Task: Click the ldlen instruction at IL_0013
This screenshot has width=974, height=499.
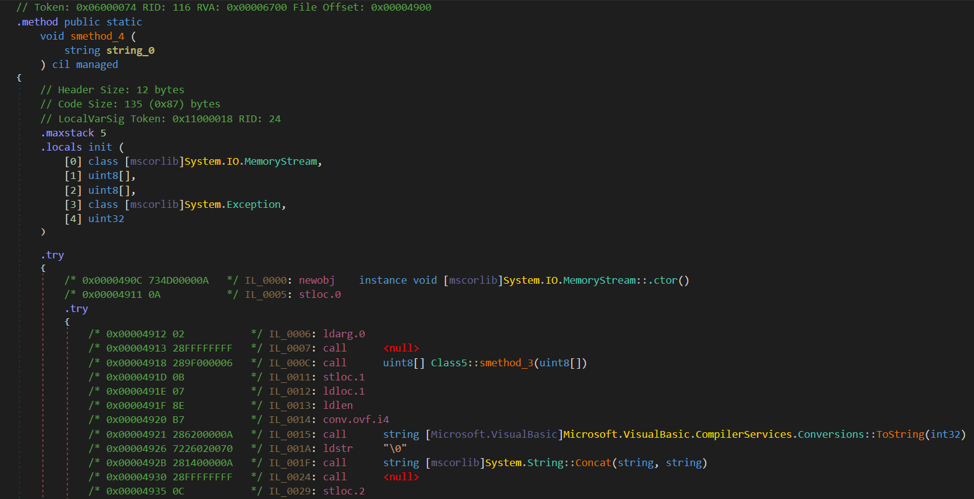Action: point(338,406)
